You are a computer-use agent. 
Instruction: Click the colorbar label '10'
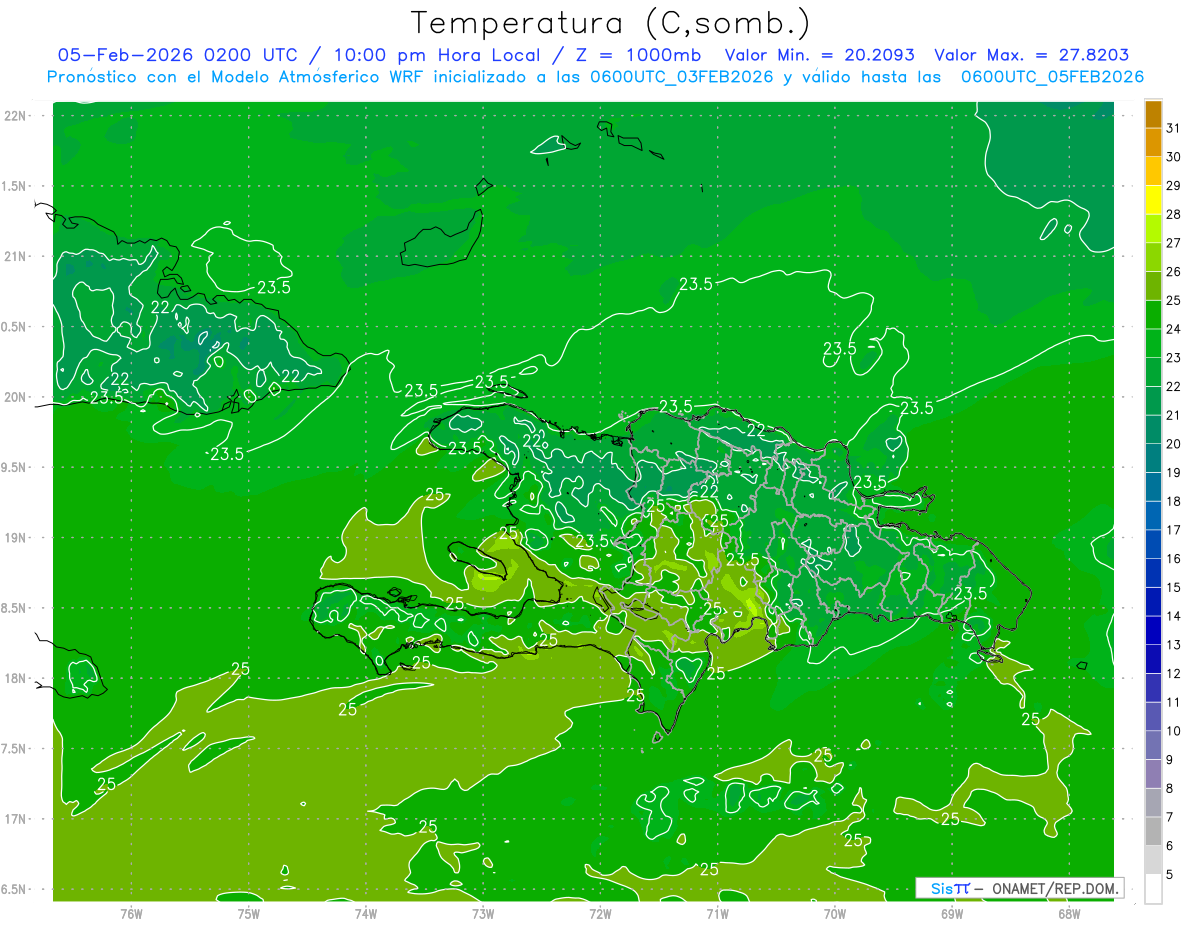[1174, 731]
